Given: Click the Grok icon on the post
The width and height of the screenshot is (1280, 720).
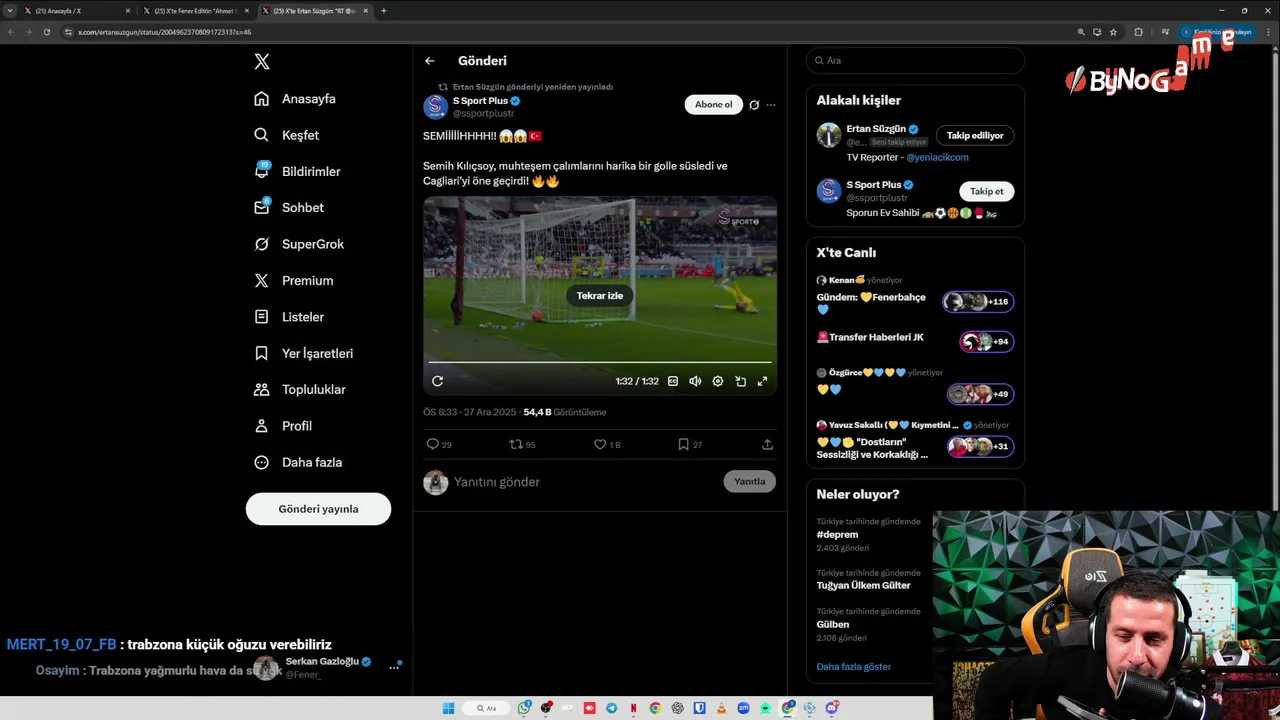Looking at the screenshot, I should [x=754, y=105].
